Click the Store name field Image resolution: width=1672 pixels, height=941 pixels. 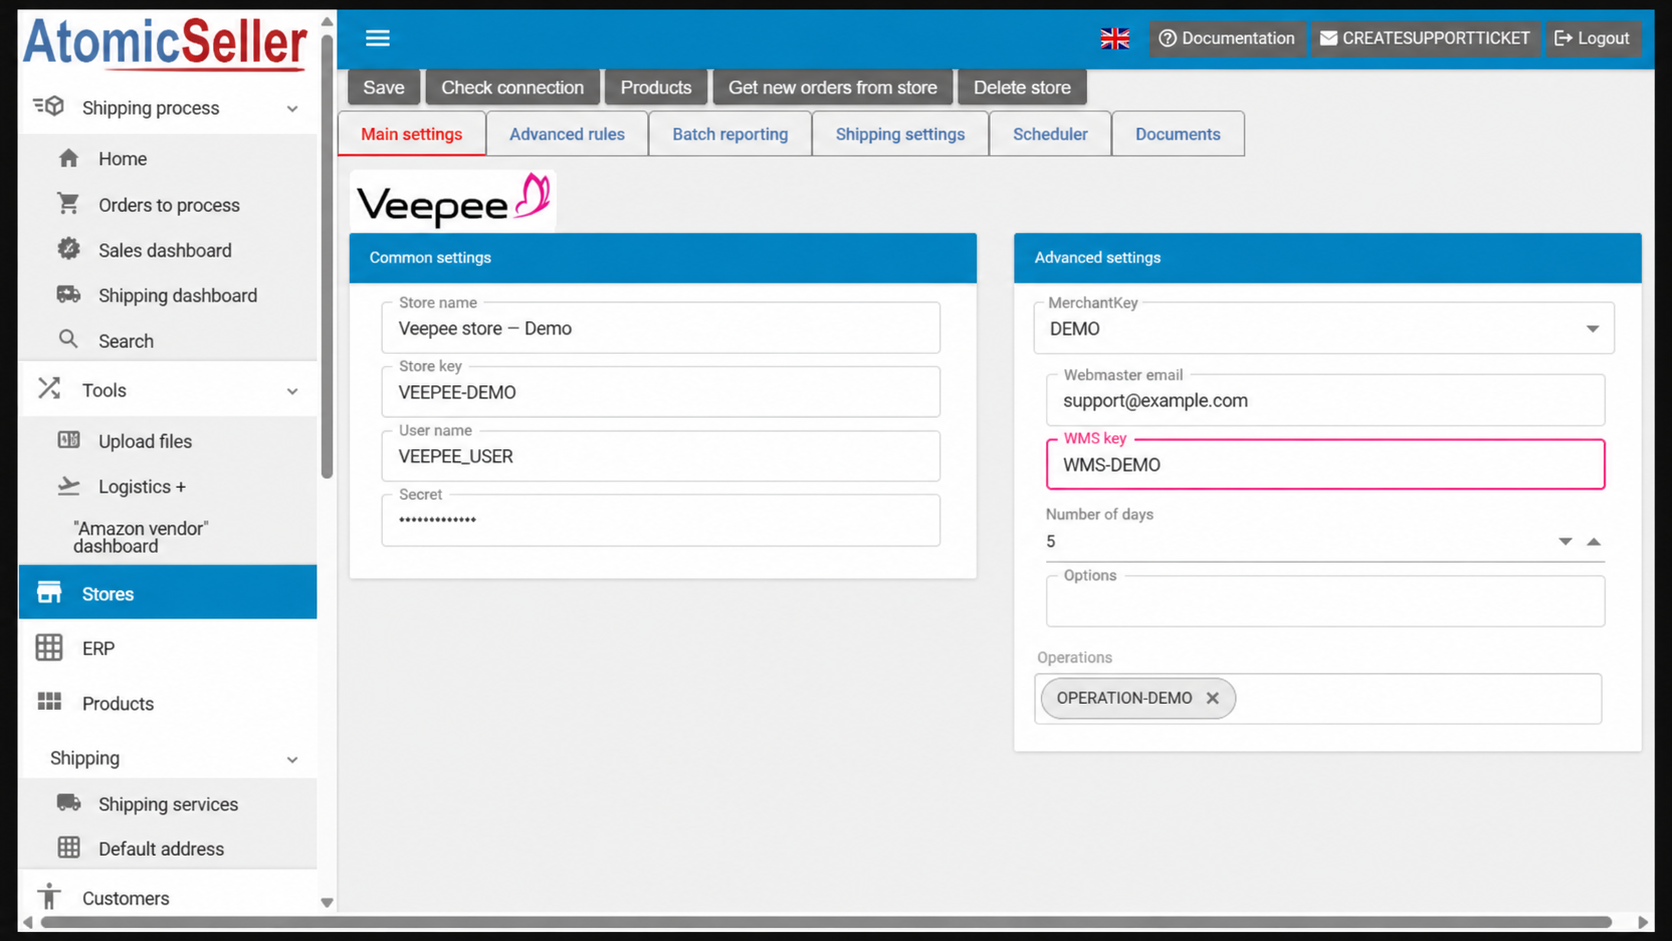[x=661, y=328]
